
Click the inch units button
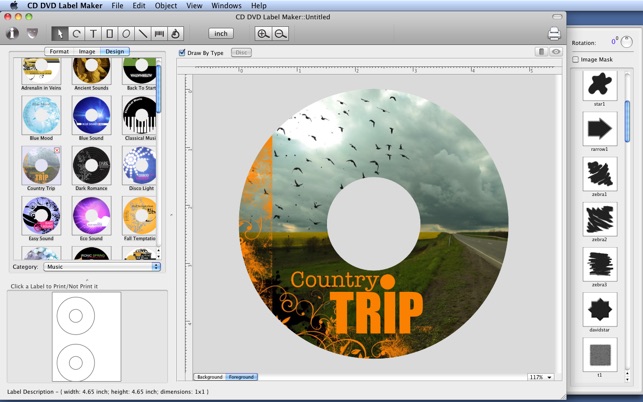(x=221, y=34)
